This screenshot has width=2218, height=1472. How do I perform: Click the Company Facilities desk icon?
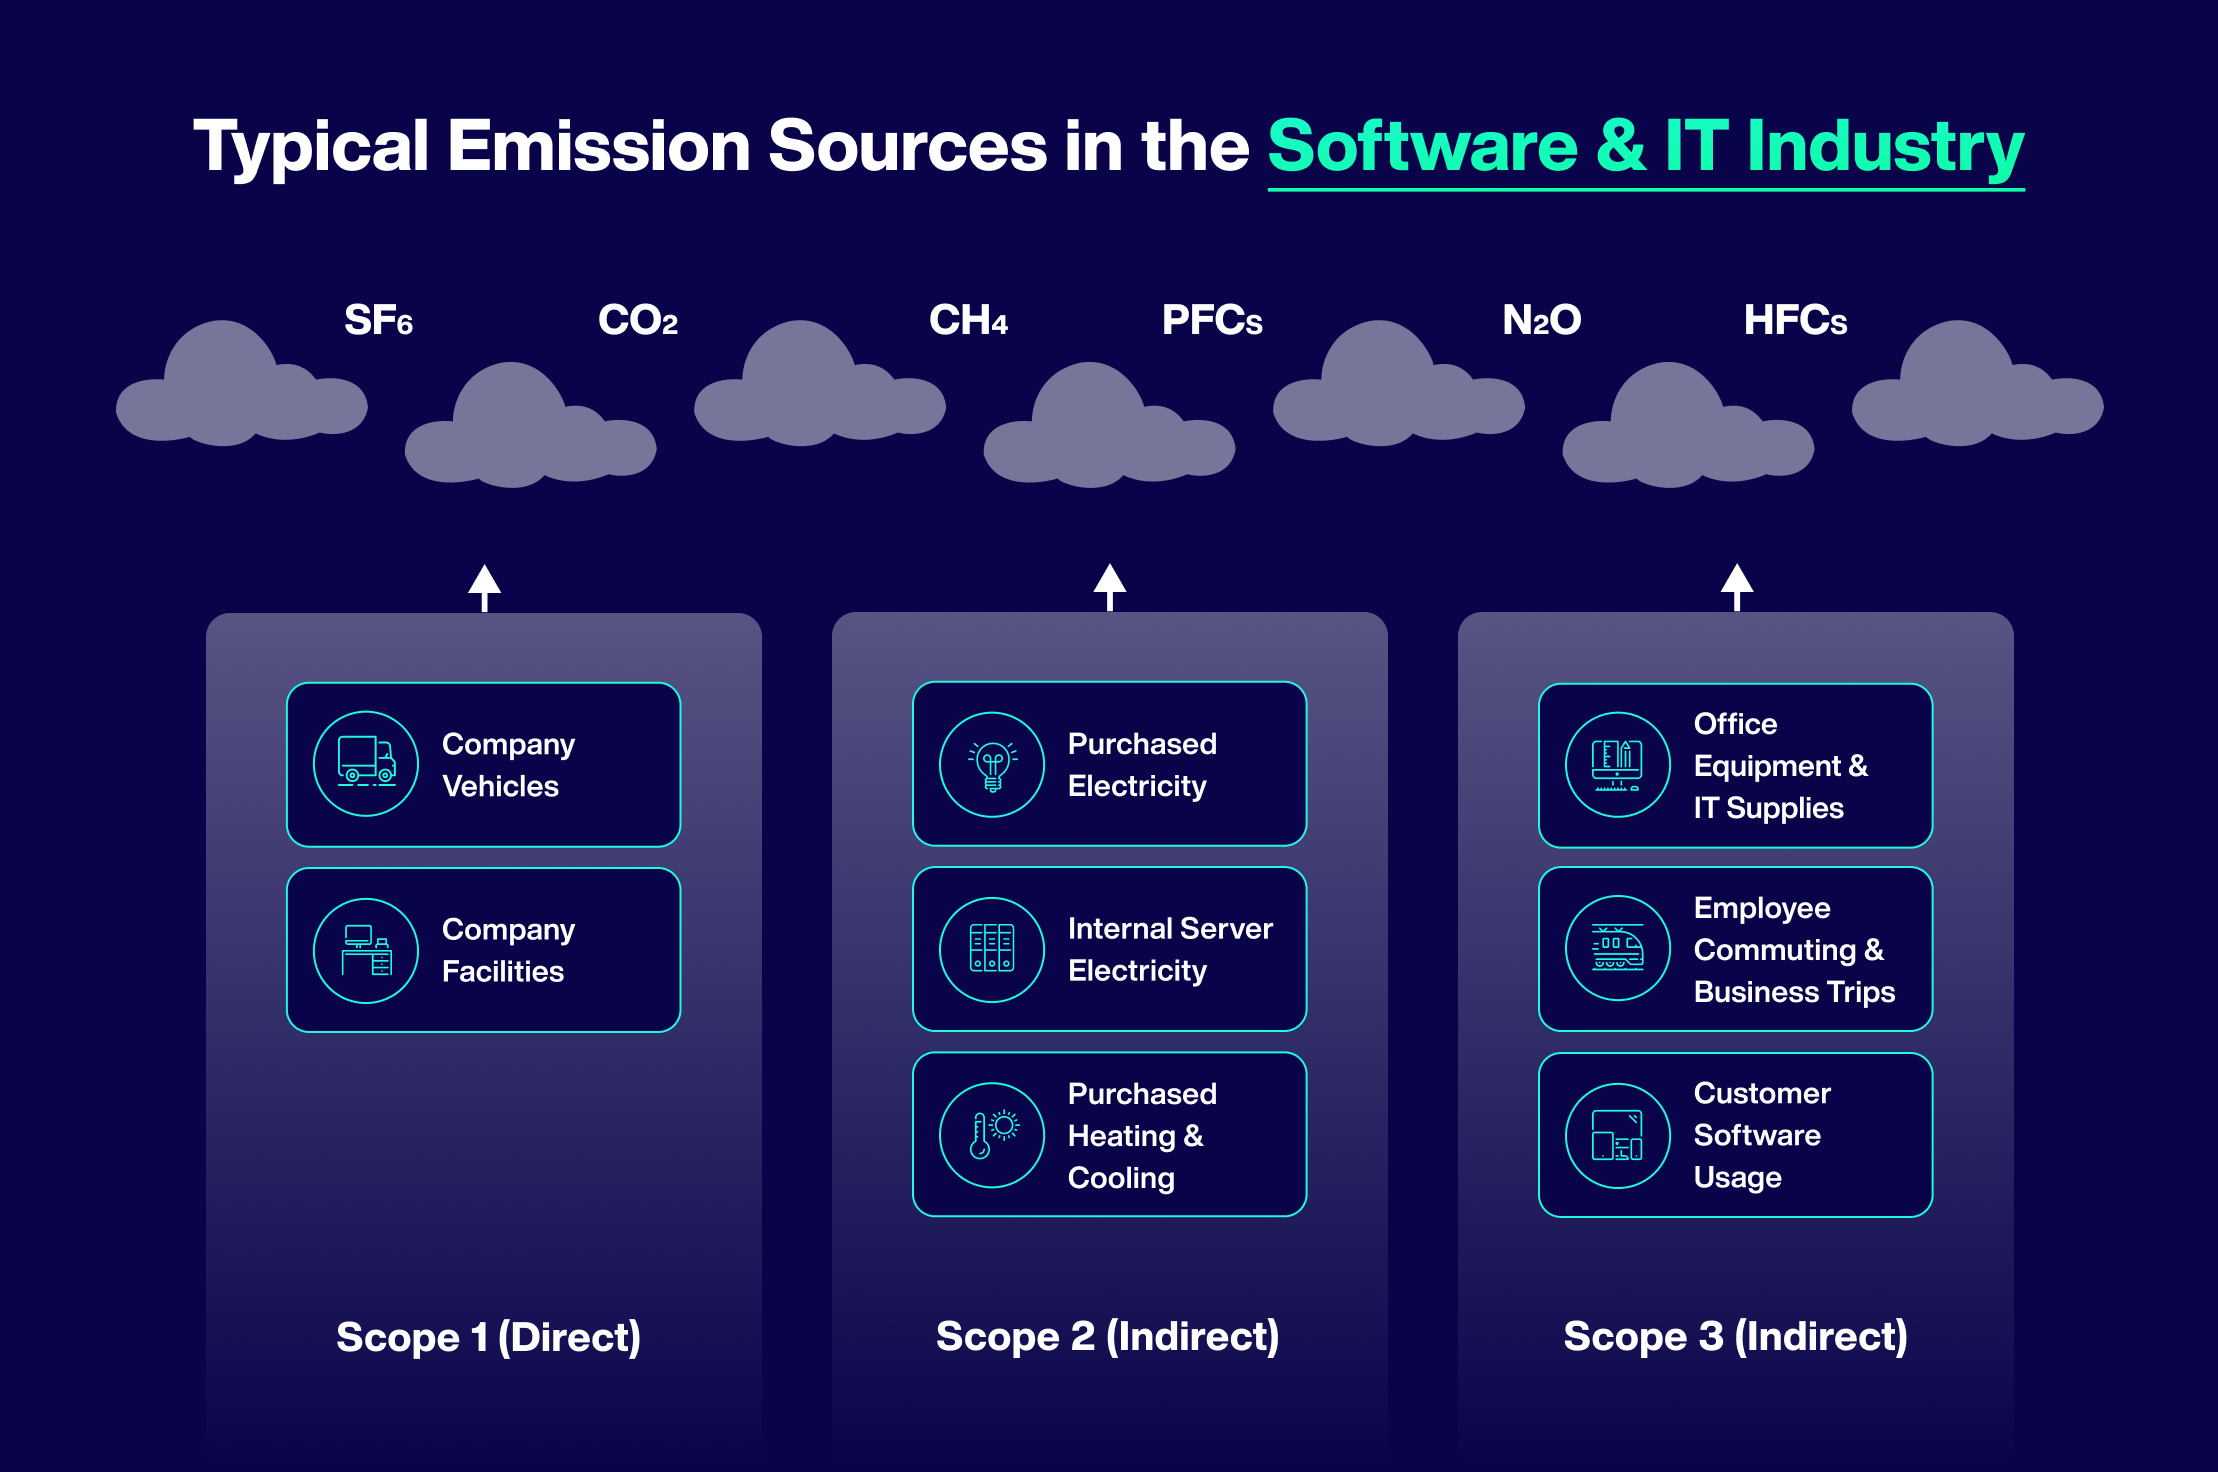click(366, 950)
